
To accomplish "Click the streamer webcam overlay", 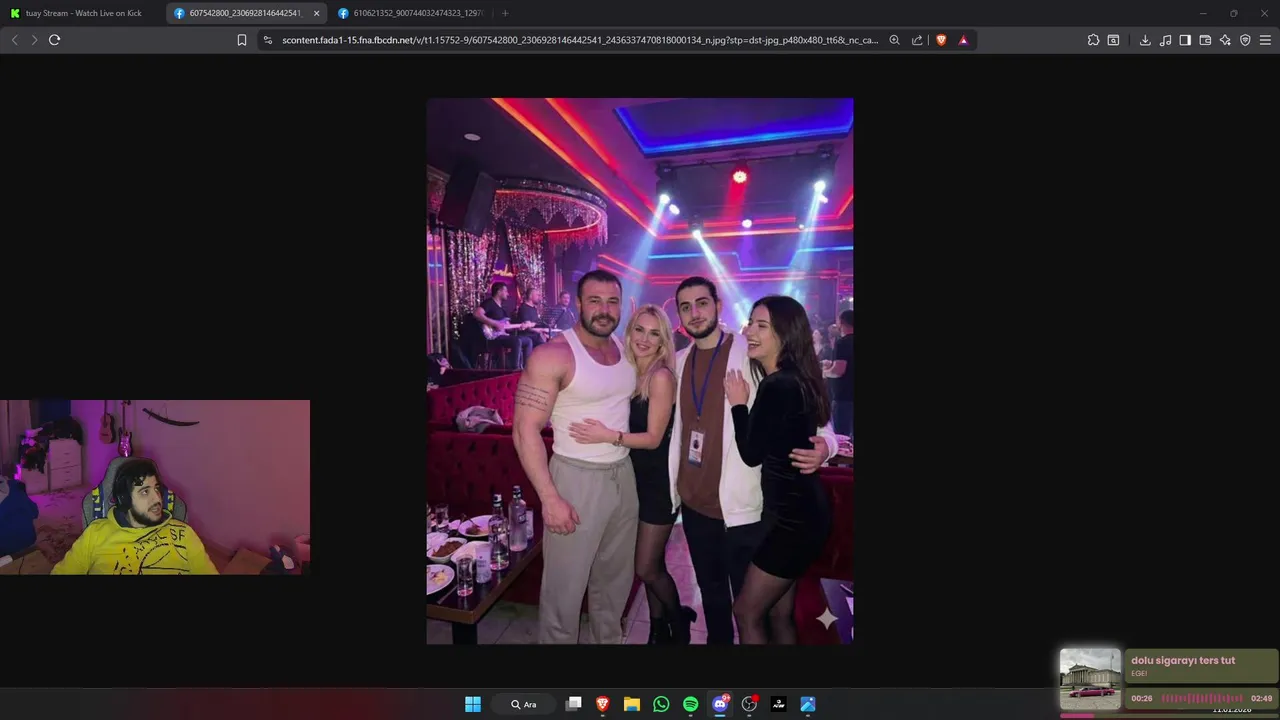I will coord(155,487).
